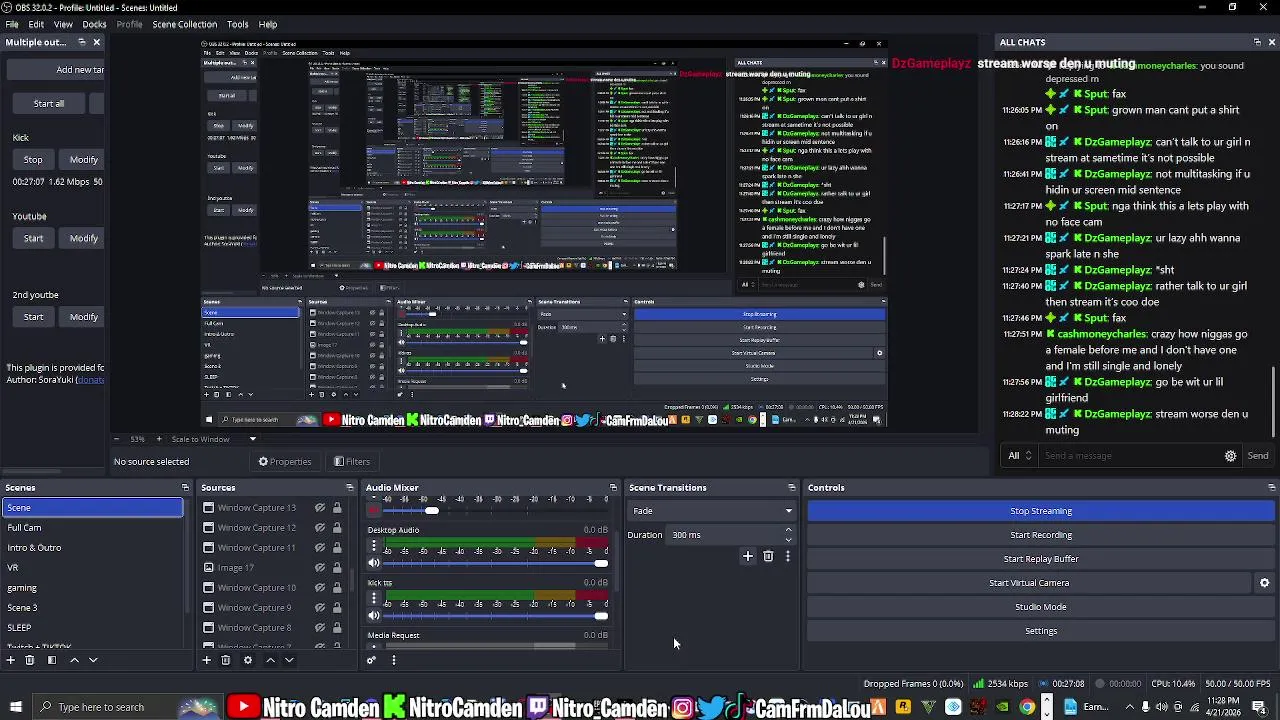Open chat settings gear icon

coord(1230,456)
